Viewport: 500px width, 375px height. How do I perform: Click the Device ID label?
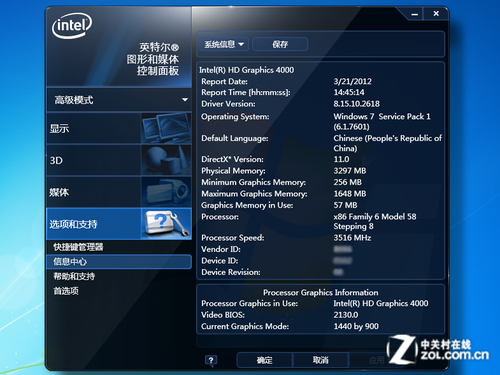click(x=220, y=261)
